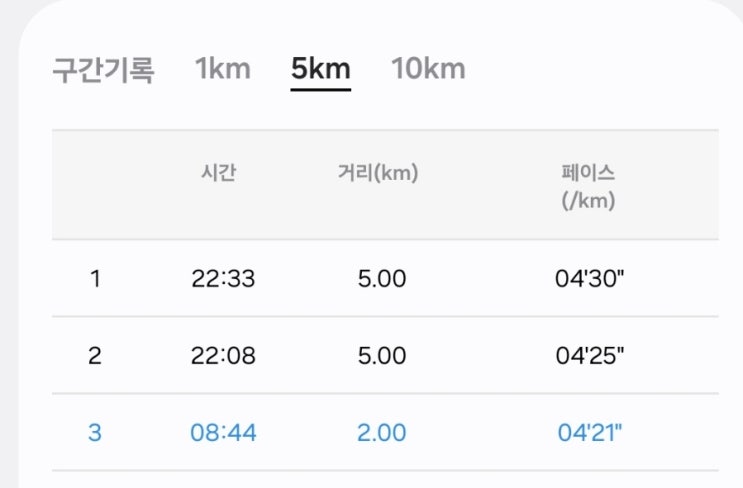
Task: Open the 10km splits tab
Action: point(428,69)
